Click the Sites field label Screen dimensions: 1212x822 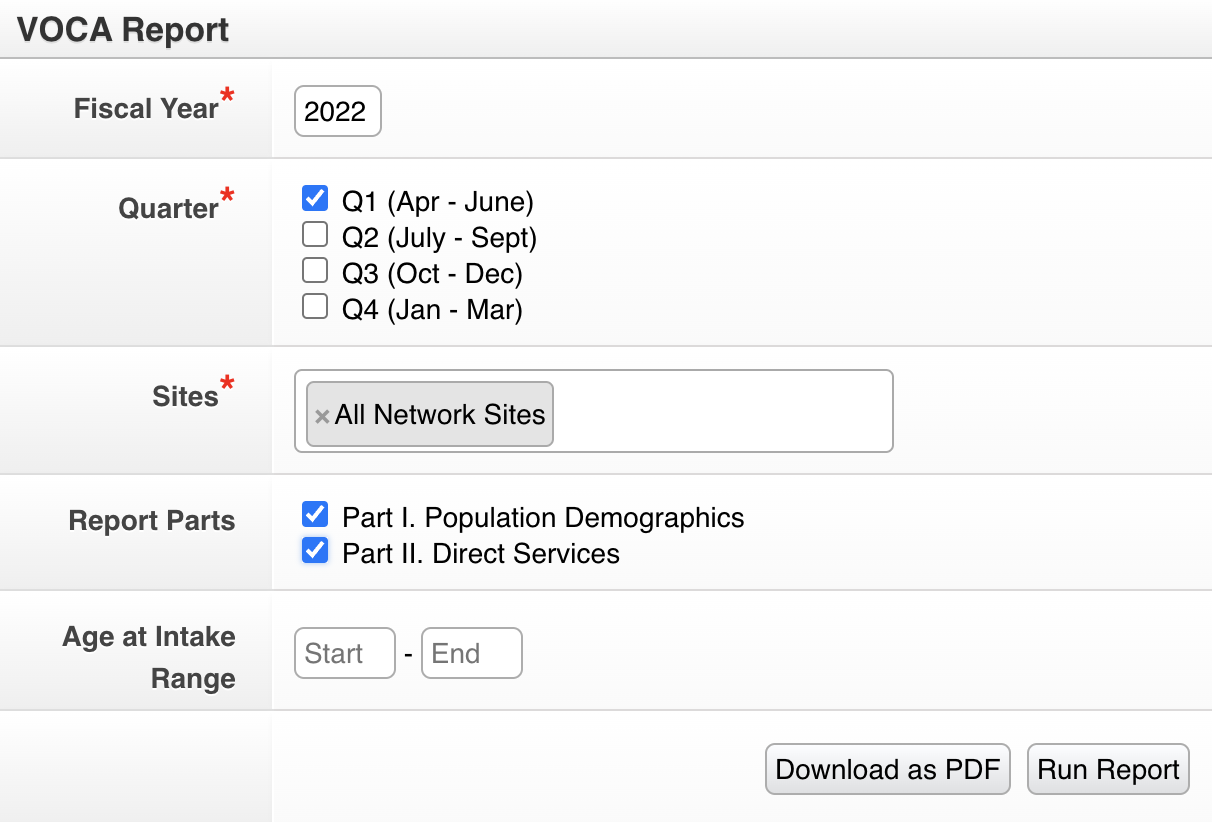[185, 396]
